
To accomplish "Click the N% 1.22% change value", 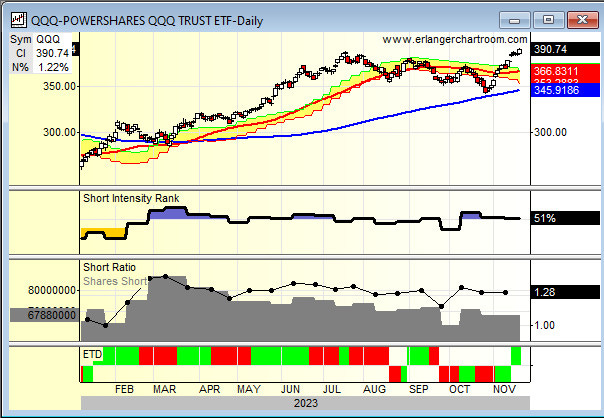I will tap(40, 67).
